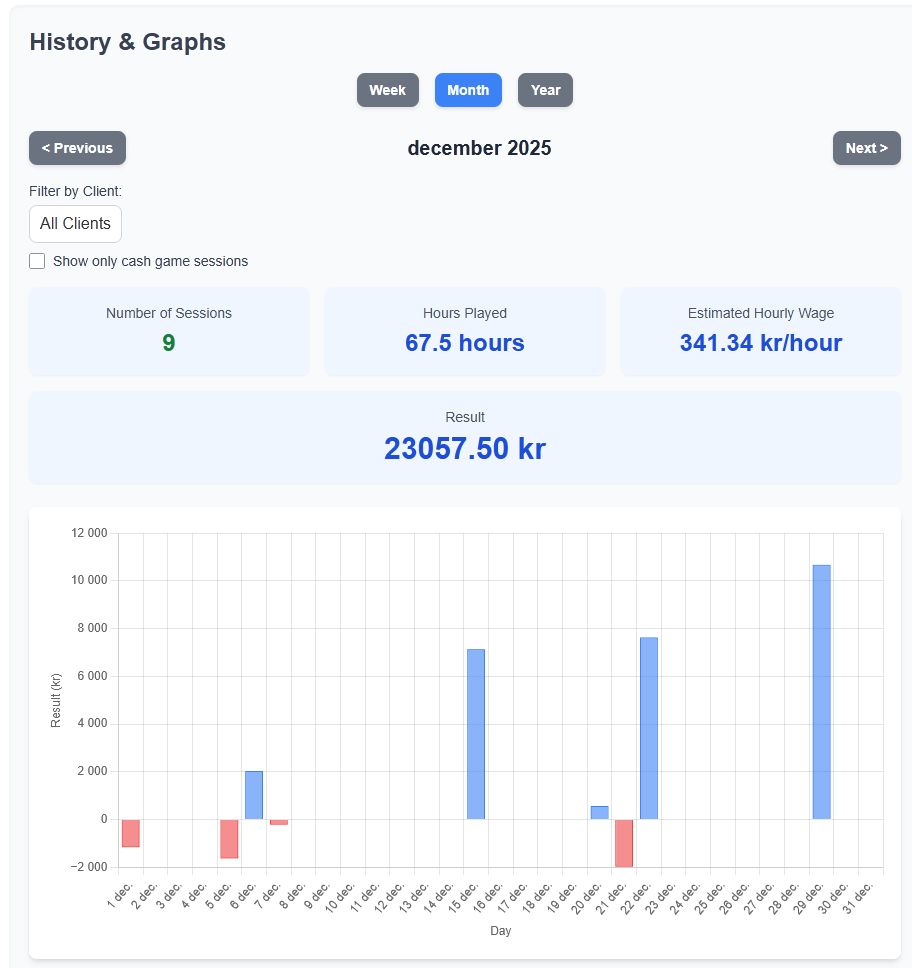The image size is (912, 968).
Task: Switch to the Year view tab
Action: (545, 89)
